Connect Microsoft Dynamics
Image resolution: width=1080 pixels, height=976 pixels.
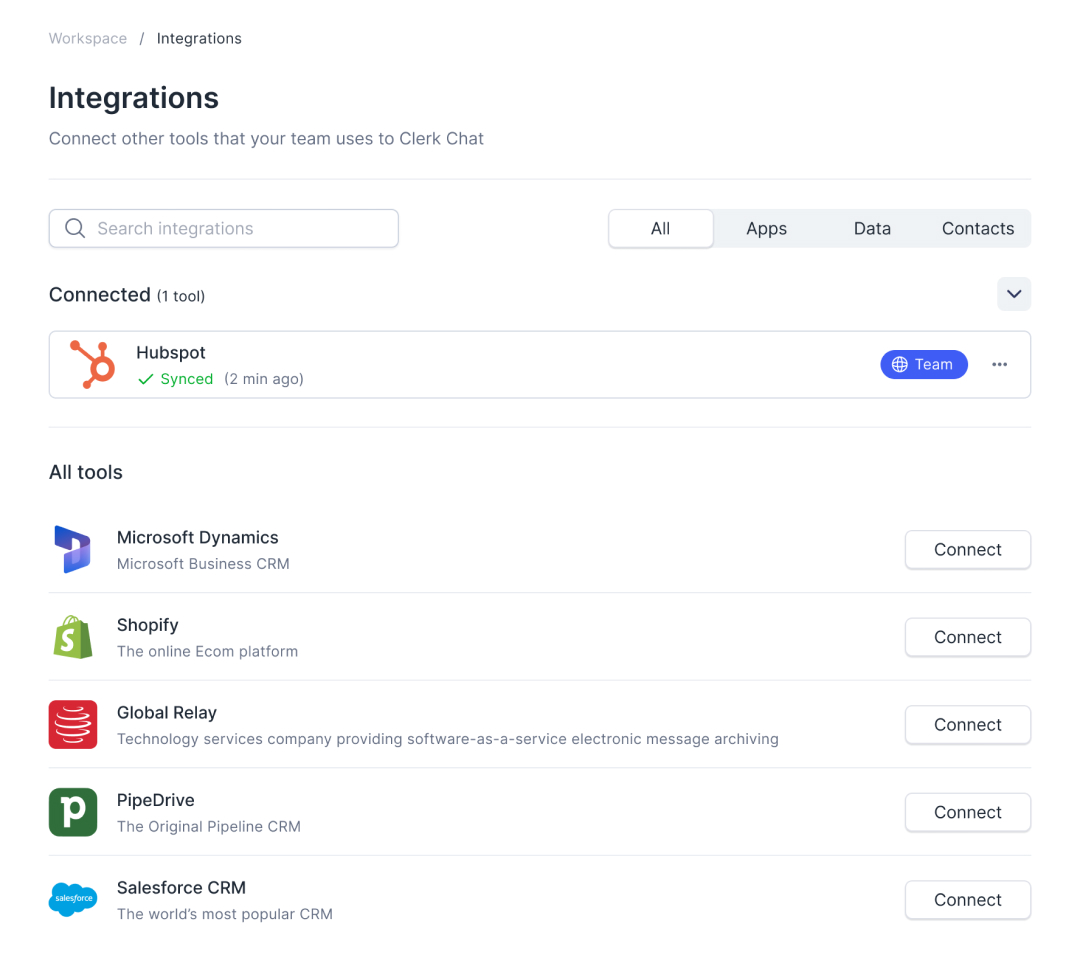point(968,550)
